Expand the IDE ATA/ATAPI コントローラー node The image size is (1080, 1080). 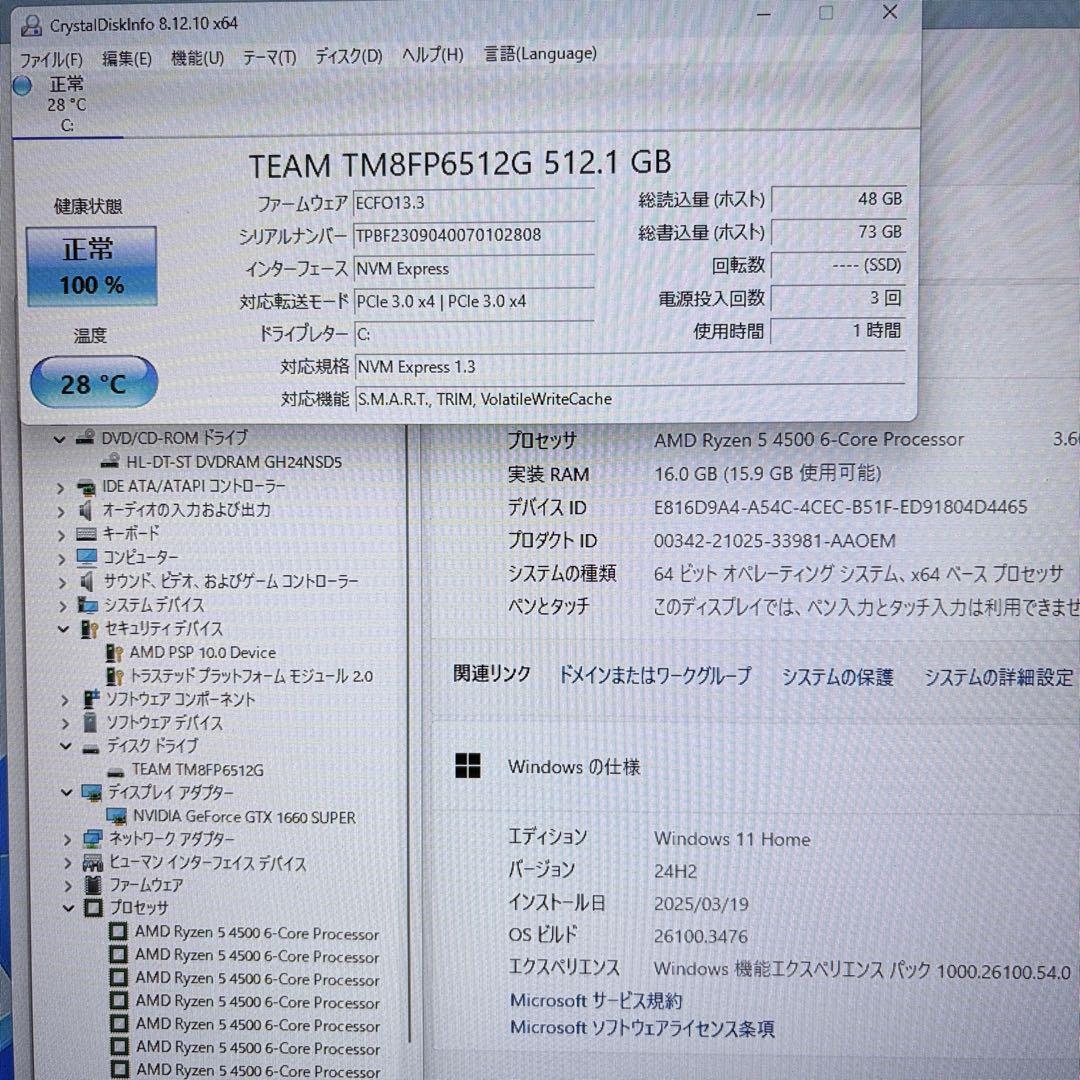61,488
